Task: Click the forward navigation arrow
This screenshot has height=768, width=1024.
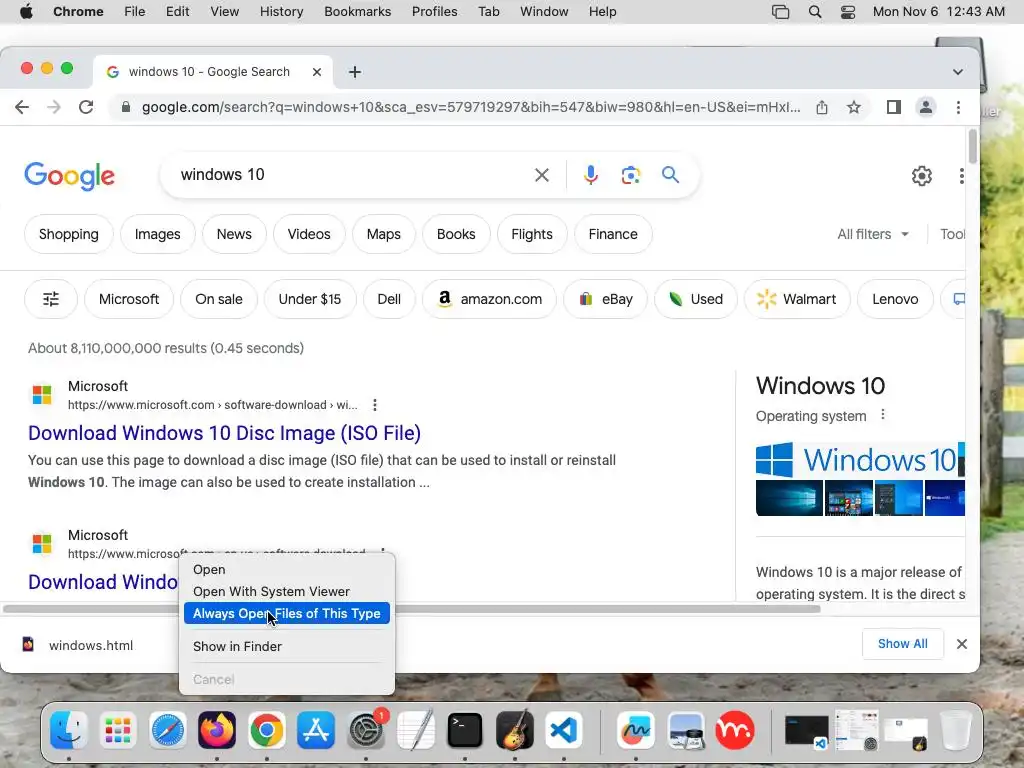Action: pyautogui.click(x=54, y=107)
